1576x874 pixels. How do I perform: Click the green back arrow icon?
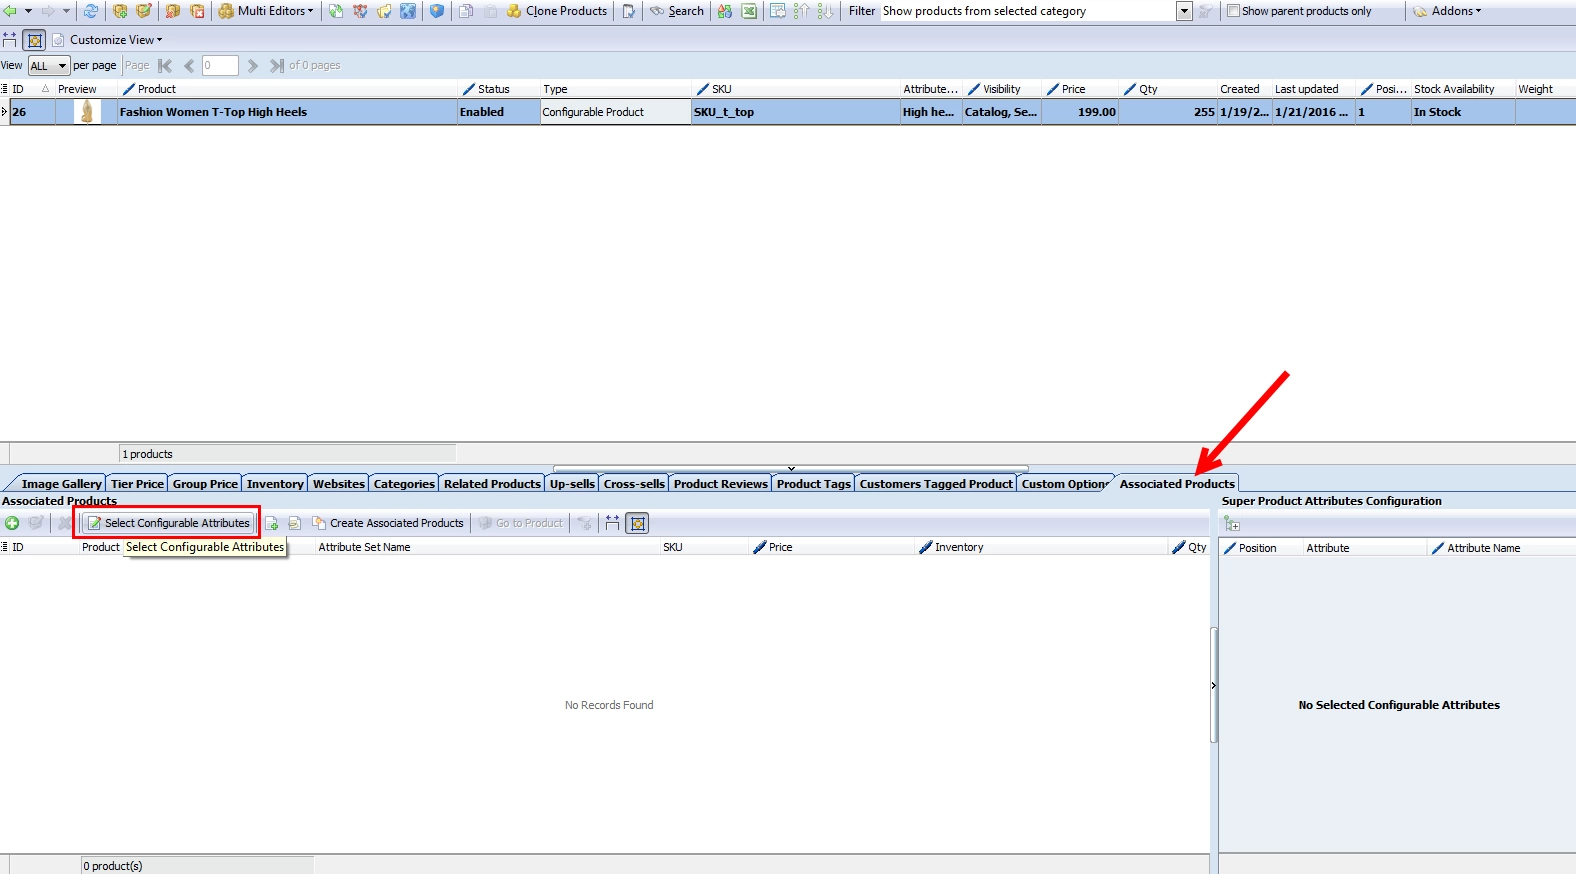10,11
